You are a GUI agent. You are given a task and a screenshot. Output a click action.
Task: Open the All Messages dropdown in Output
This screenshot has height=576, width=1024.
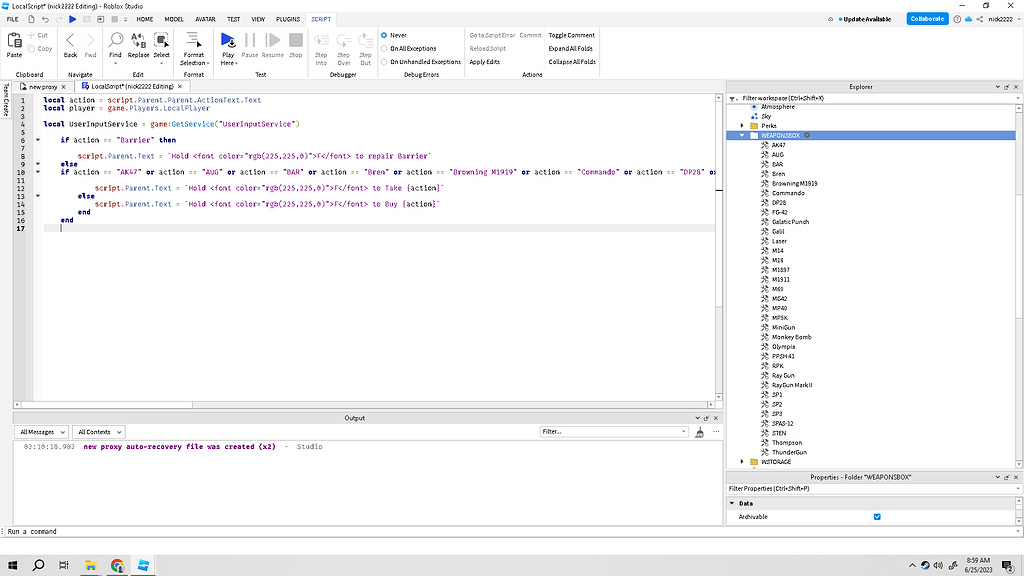[41, 431]
